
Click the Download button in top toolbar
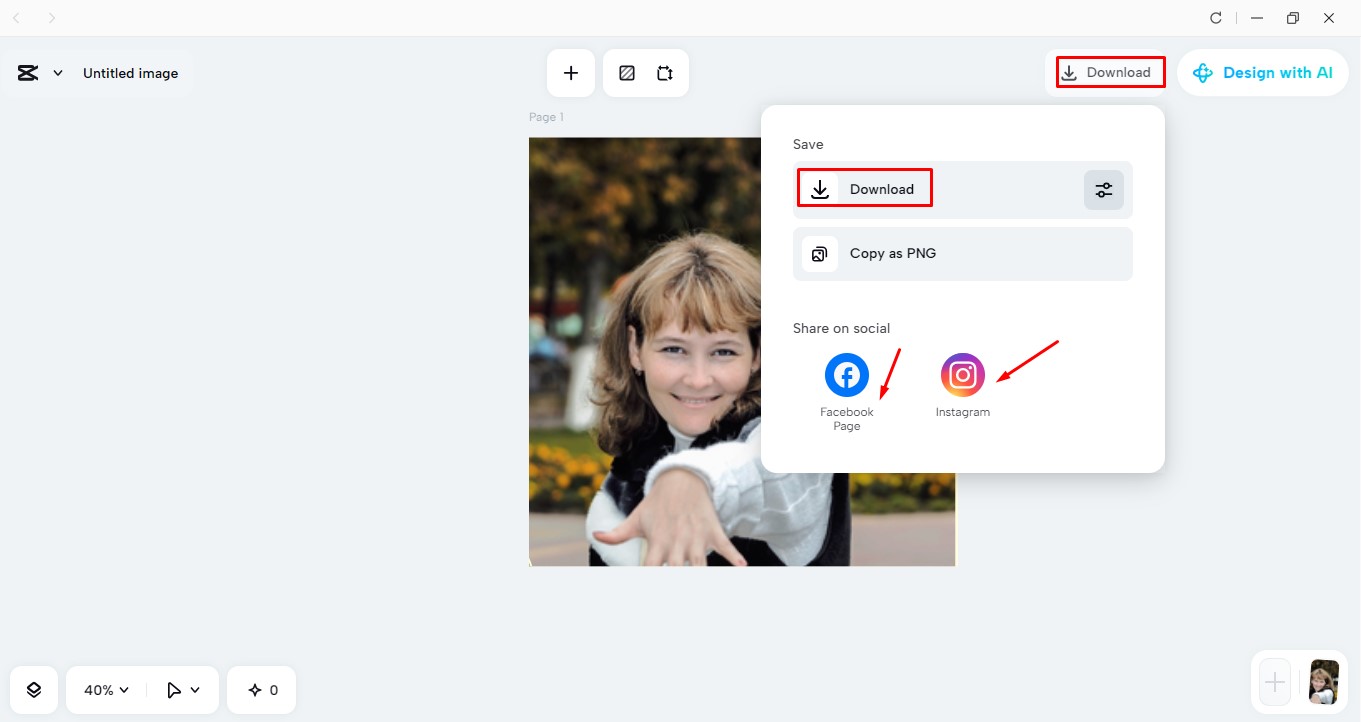point(1109,71)
